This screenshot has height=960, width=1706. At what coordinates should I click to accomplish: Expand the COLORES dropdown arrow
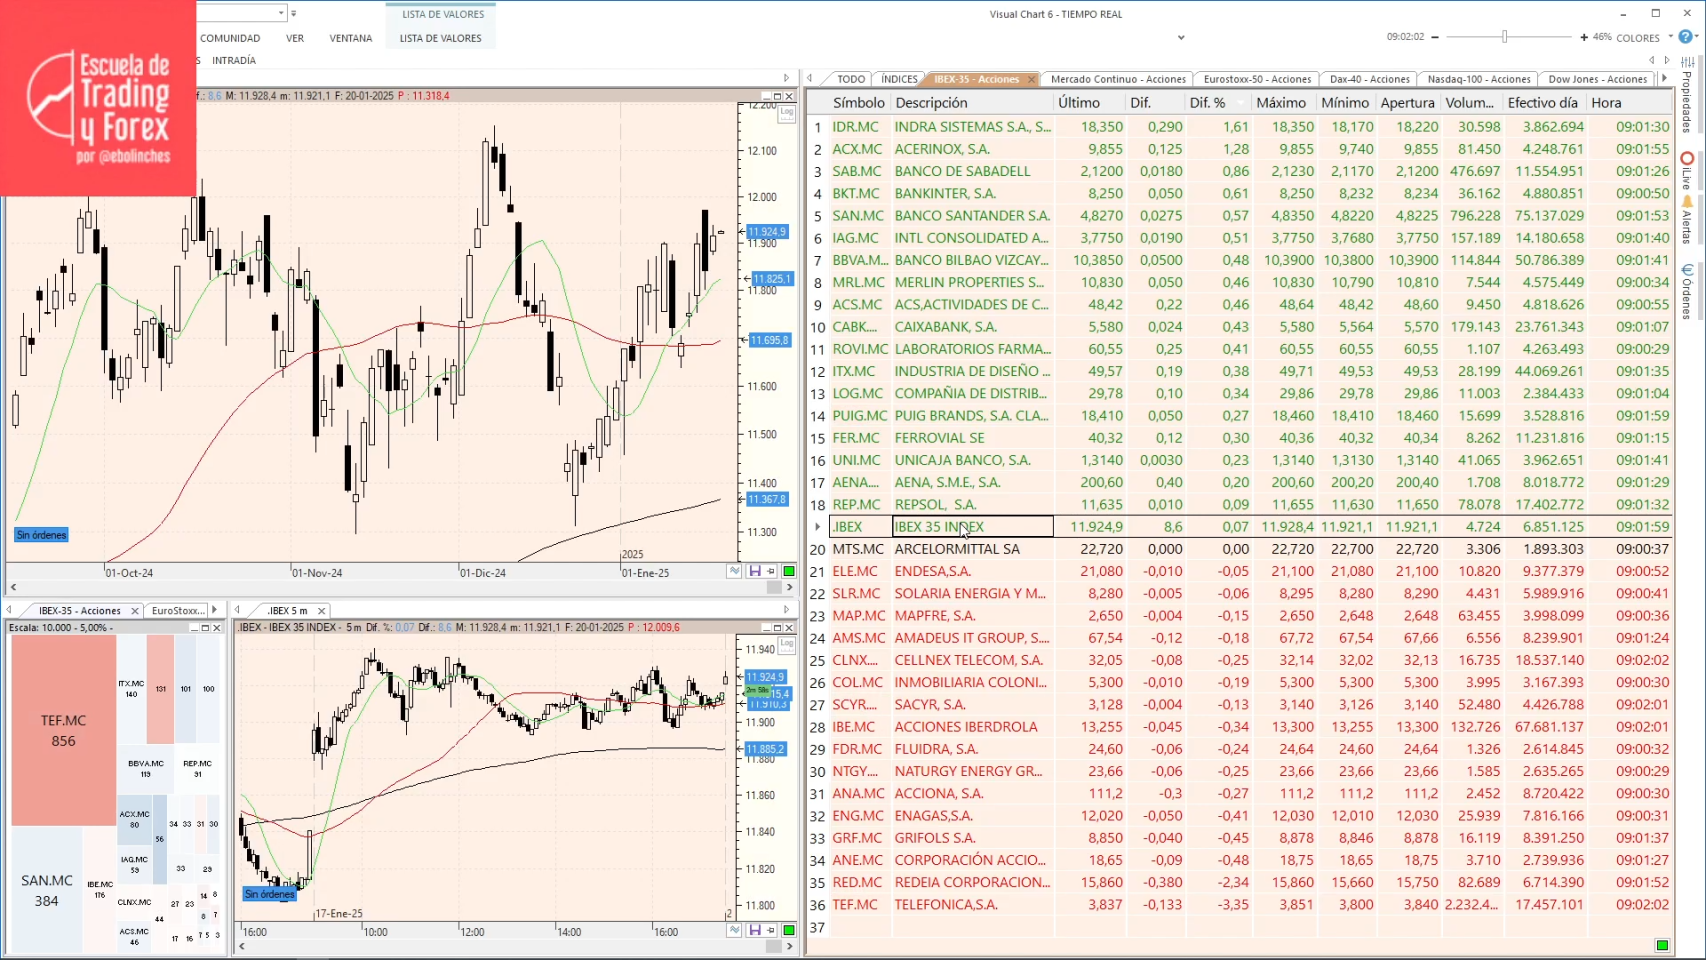pos(1670,37)
